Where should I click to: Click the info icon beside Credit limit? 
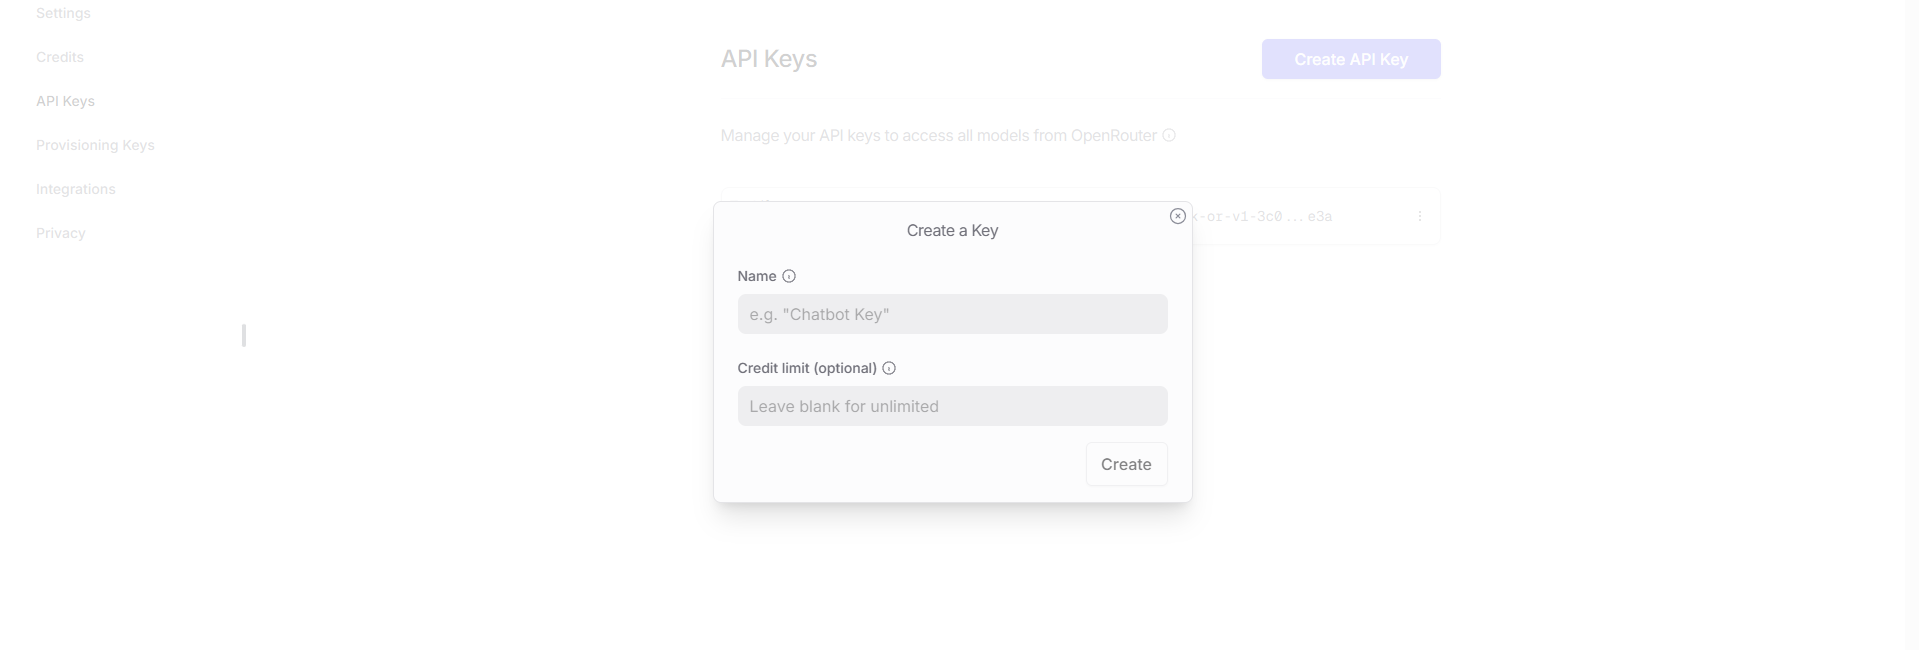(889, 368)
